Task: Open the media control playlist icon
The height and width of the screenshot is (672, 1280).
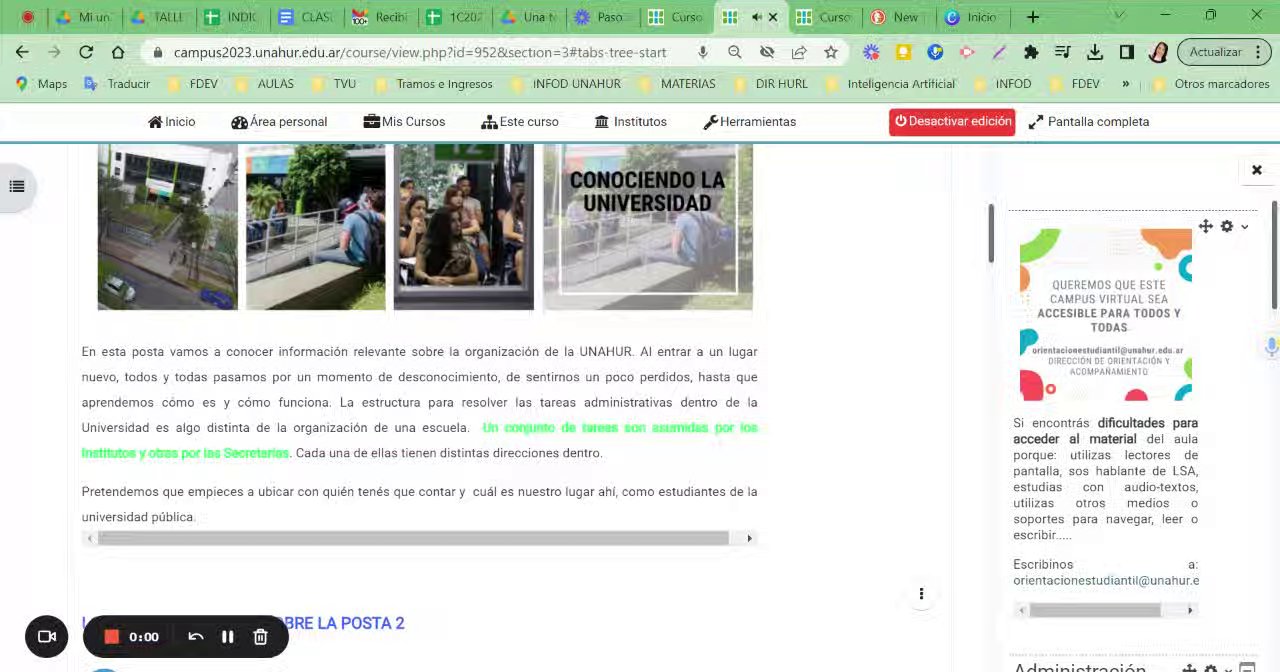Action: 1063,52
